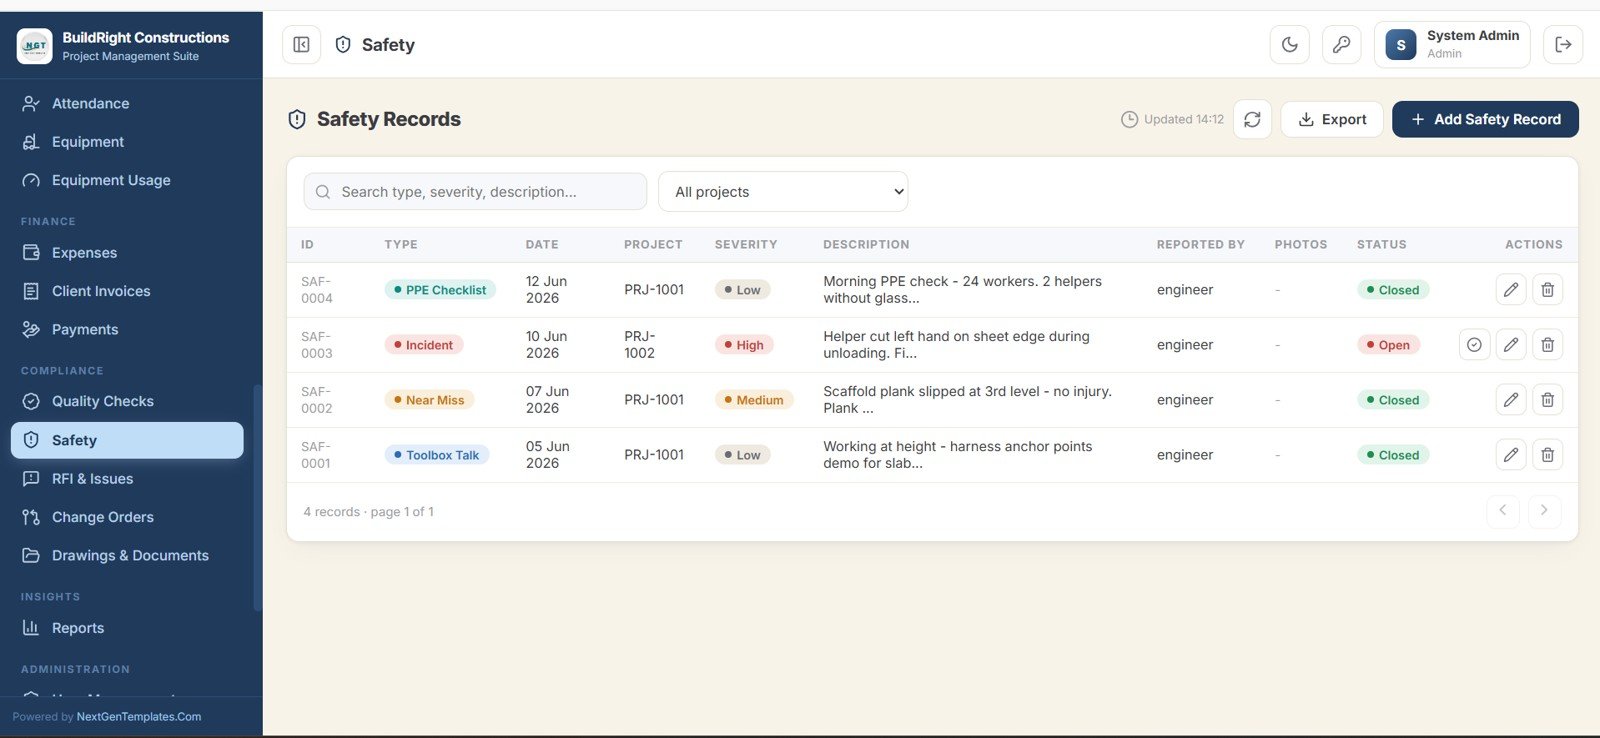
Task: Select the Safety sidebar item
Action: (x=127, y=440)
